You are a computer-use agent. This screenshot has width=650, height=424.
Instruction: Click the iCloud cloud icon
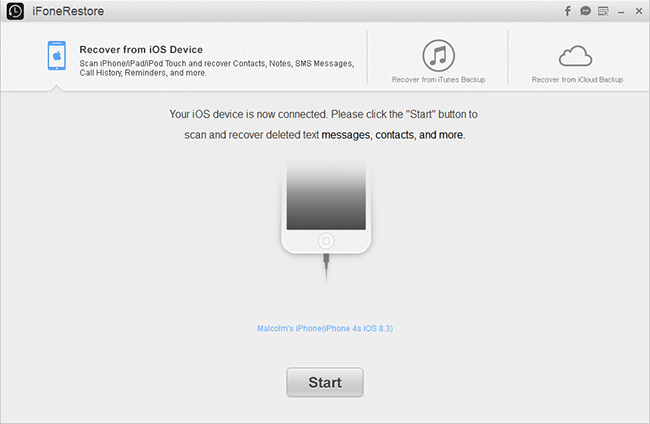(x=578, y=55)
